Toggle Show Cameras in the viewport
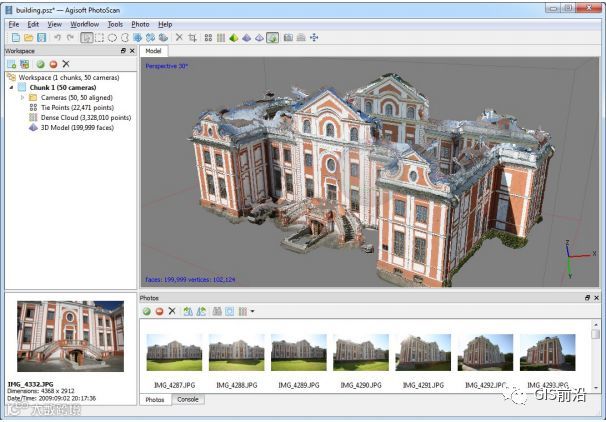 click(x=288, y=37)
